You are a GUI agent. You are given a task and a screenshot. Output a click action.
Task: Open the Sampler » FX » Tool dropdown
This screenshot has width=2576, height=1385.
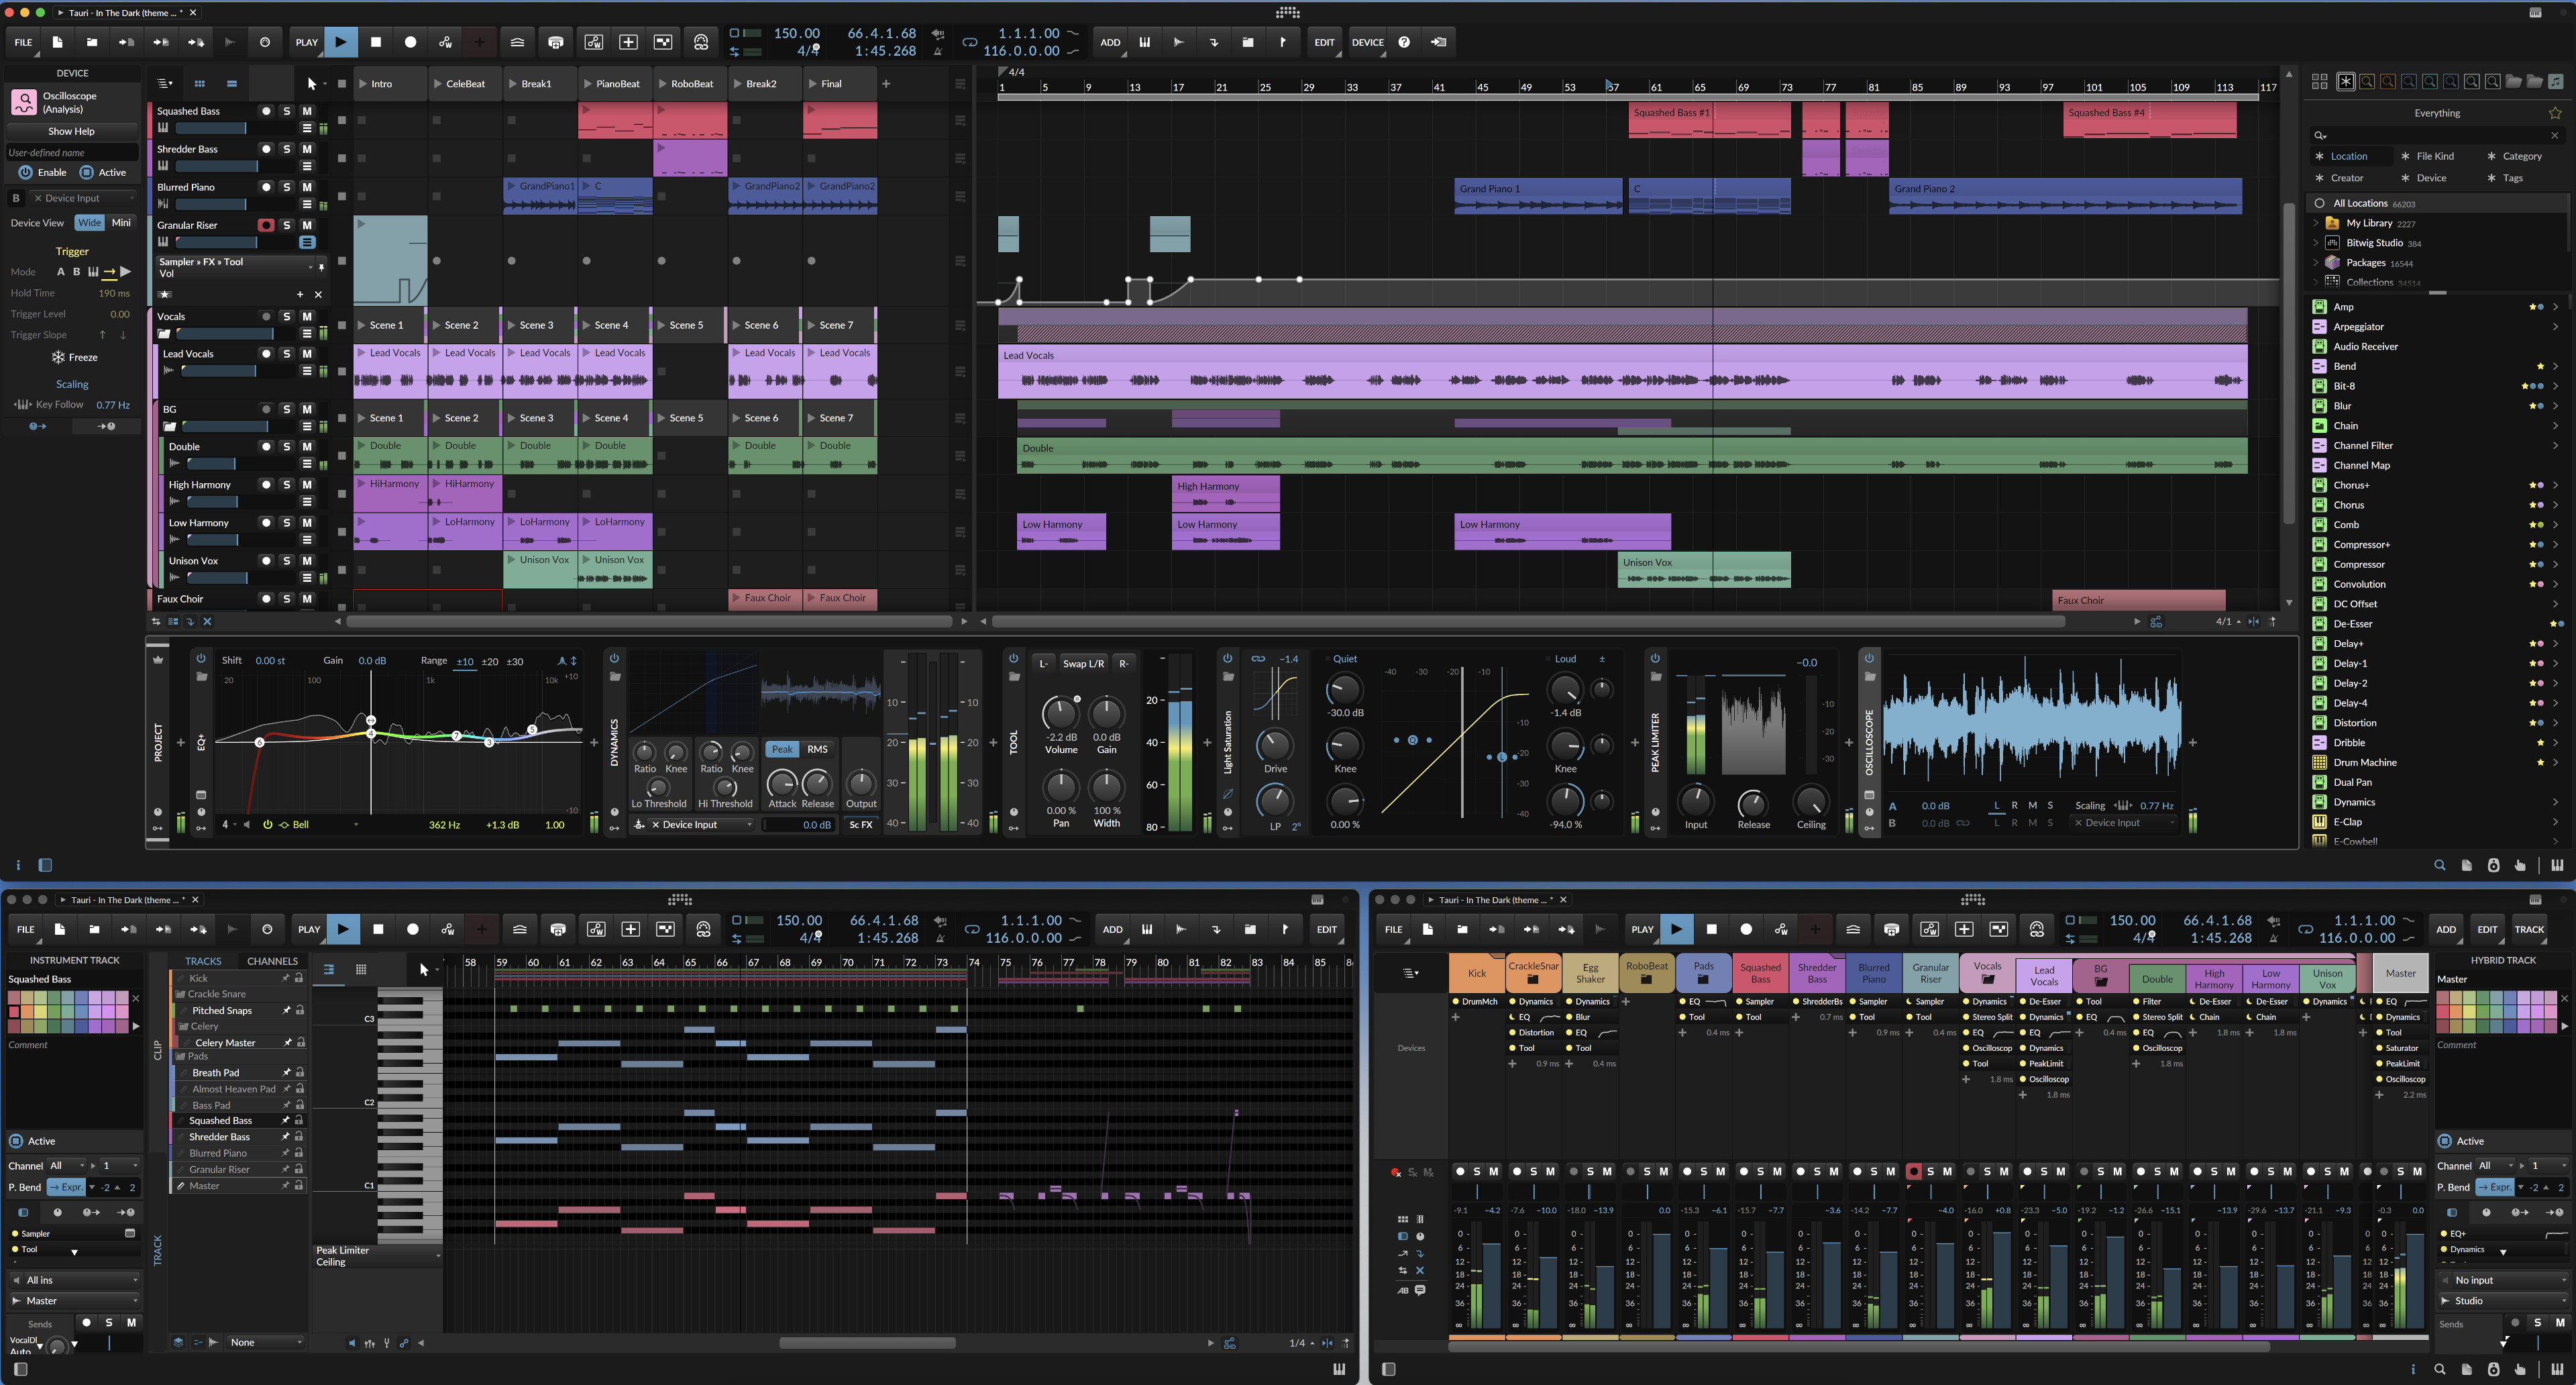tap(235, 267)
